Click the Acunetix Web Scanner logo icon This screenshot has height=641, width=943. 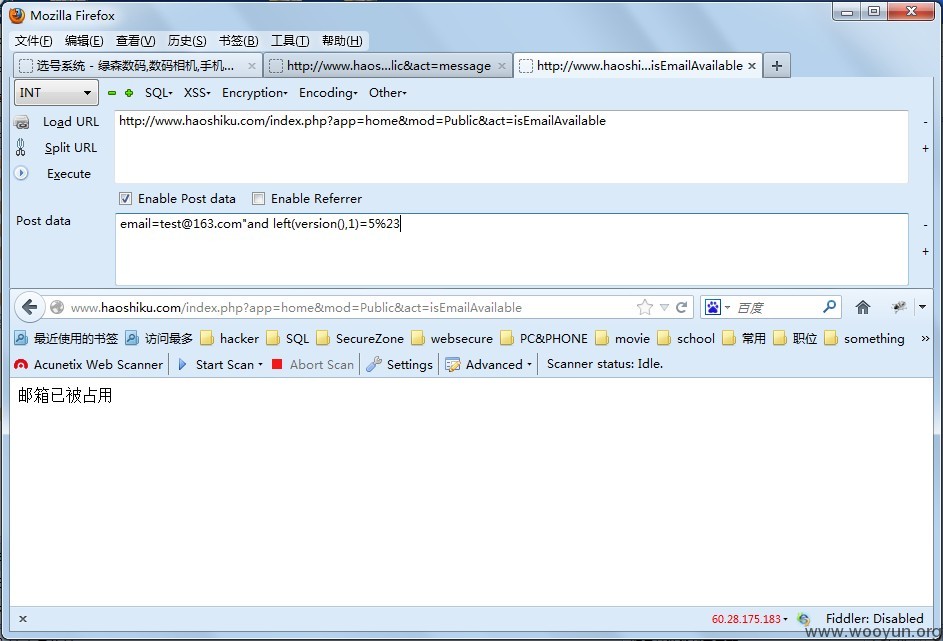click(21, 364)
